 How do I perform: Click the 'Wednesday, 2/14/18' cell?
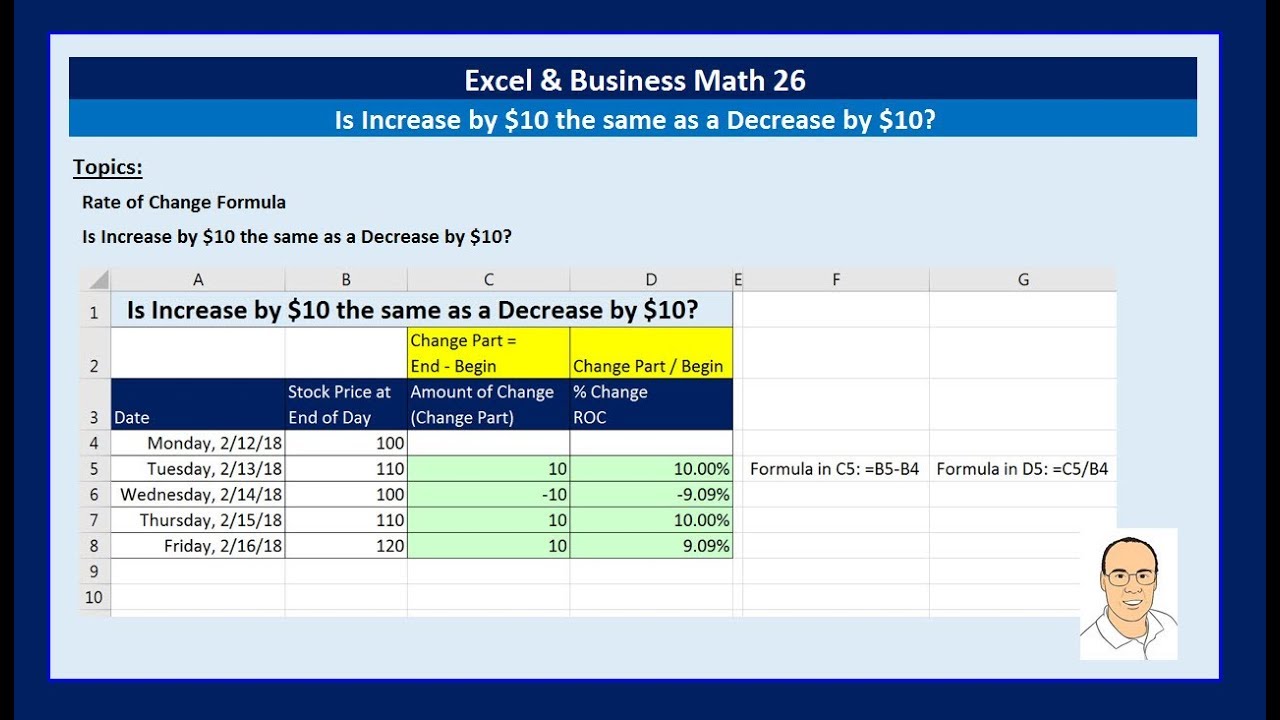(198, 495)
